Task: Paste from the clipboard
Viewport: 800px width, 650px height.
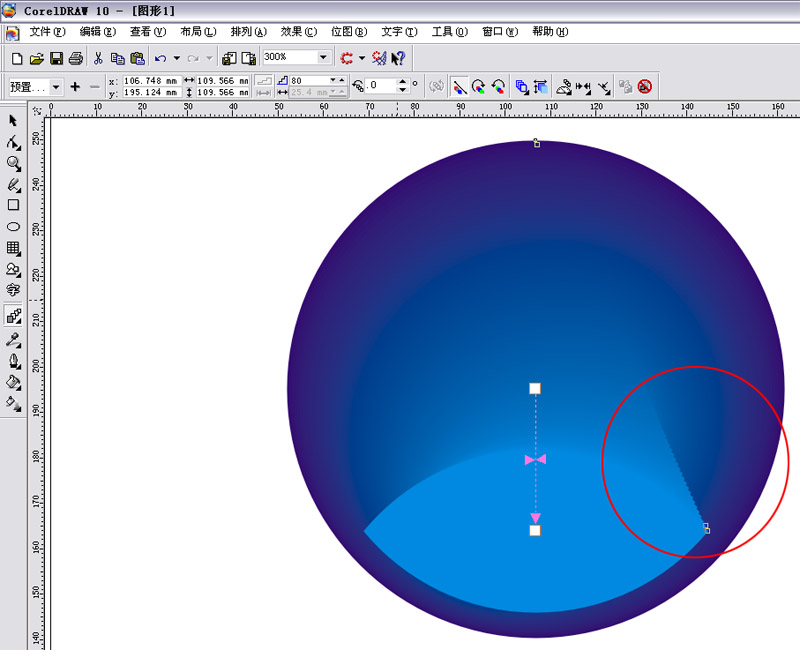Action: pos(137,59)
